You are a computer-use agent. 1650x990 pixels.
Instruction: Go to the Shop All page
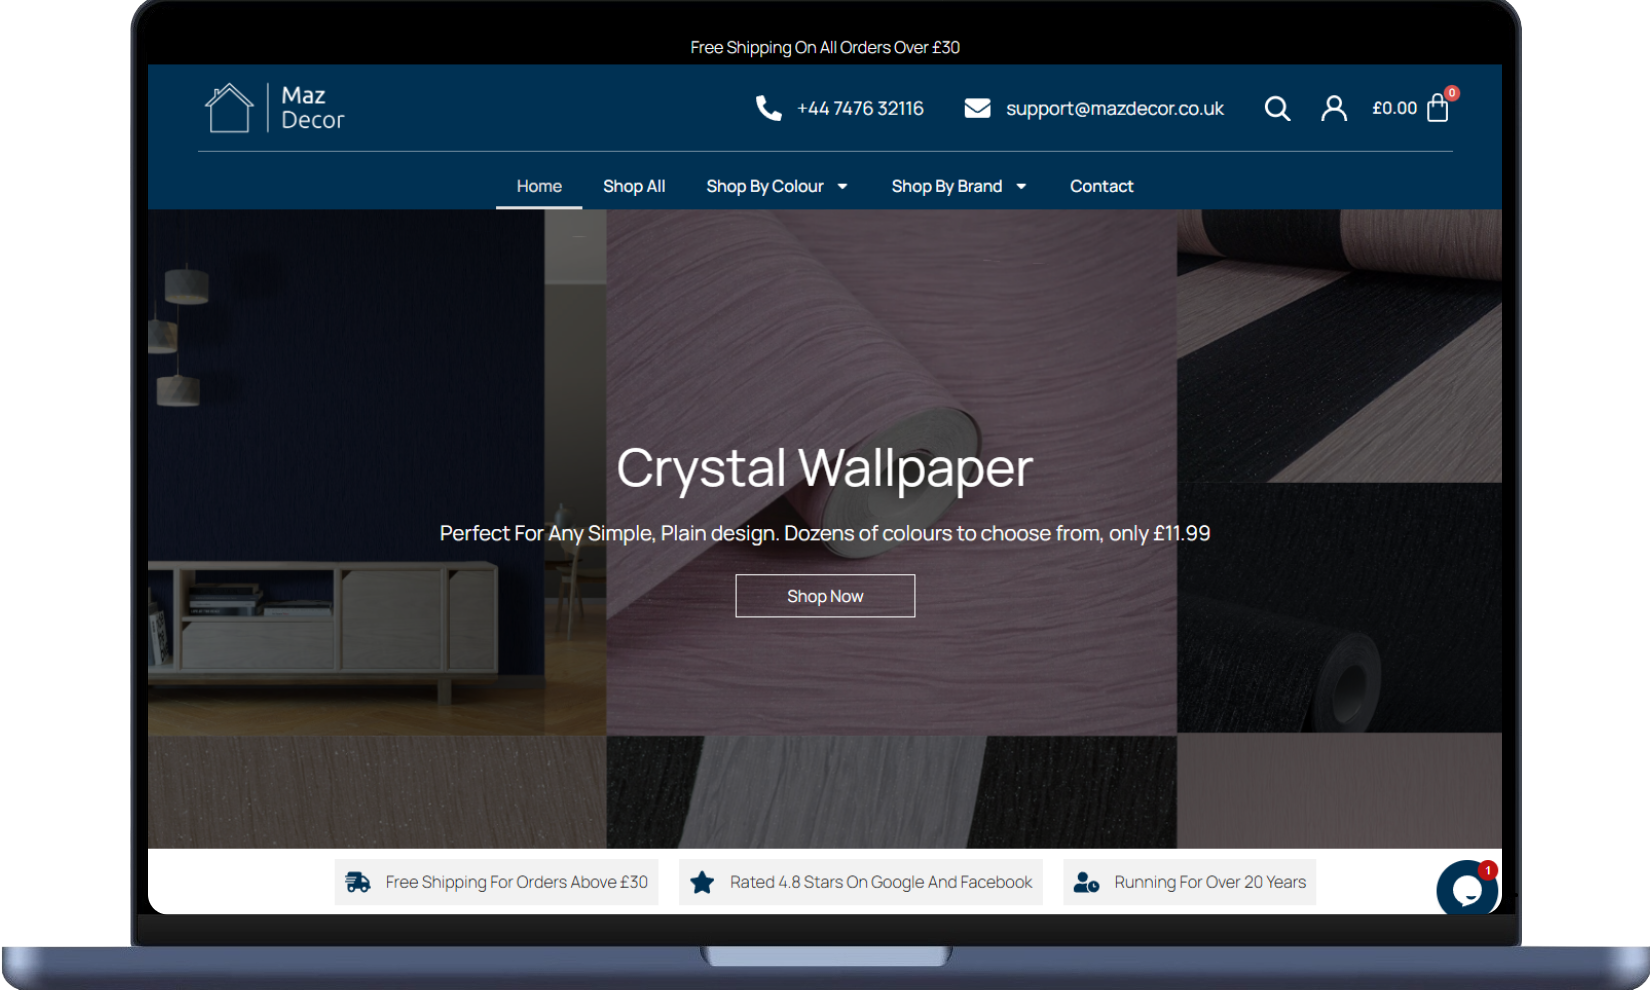click(x=634, y=186)
